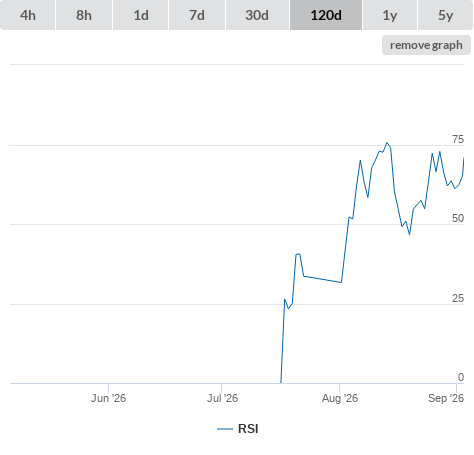
Task: Click the 25 y-axis value label
Action: coord(458,298)
